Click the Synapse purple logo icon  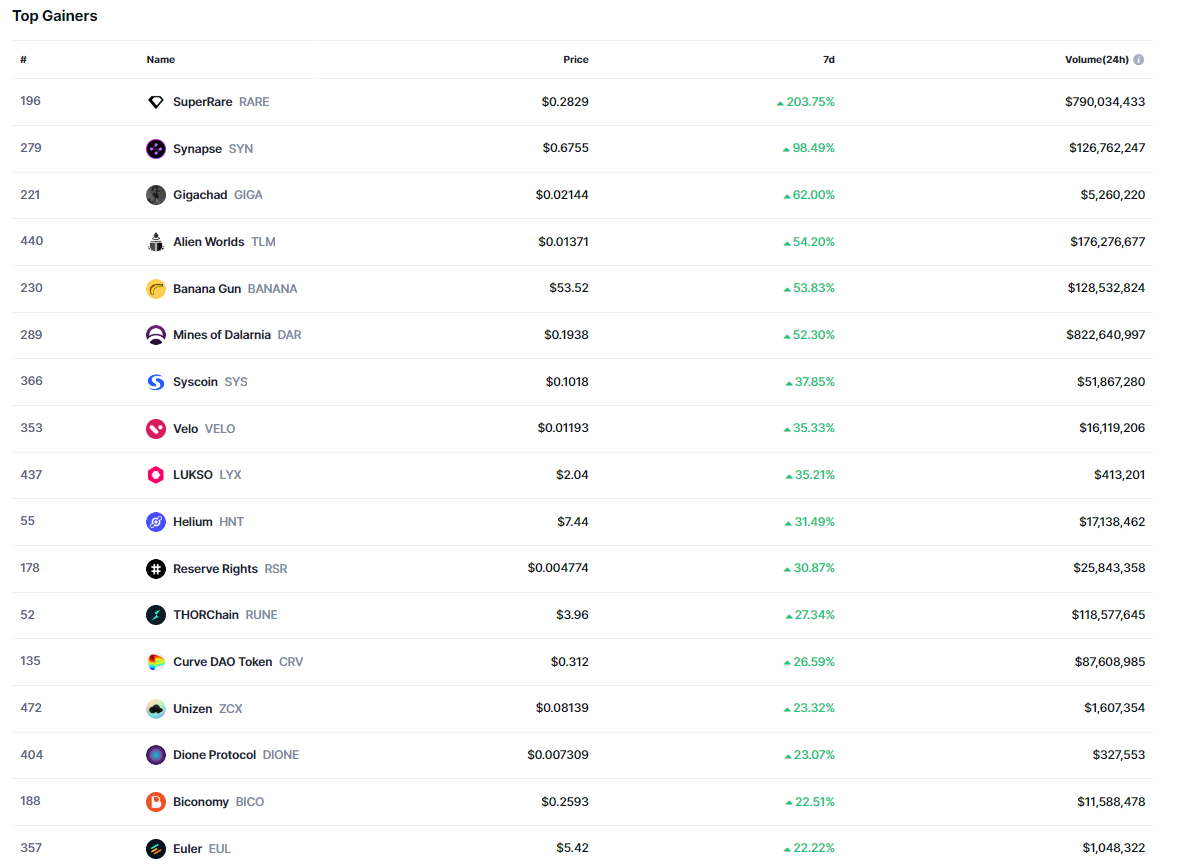tap(155, 149)
